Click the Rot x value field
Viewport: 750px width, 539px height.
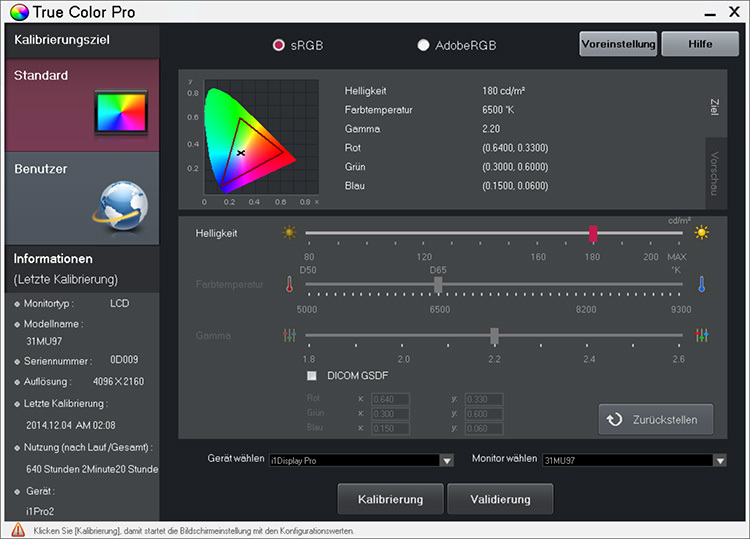[391, 400]
